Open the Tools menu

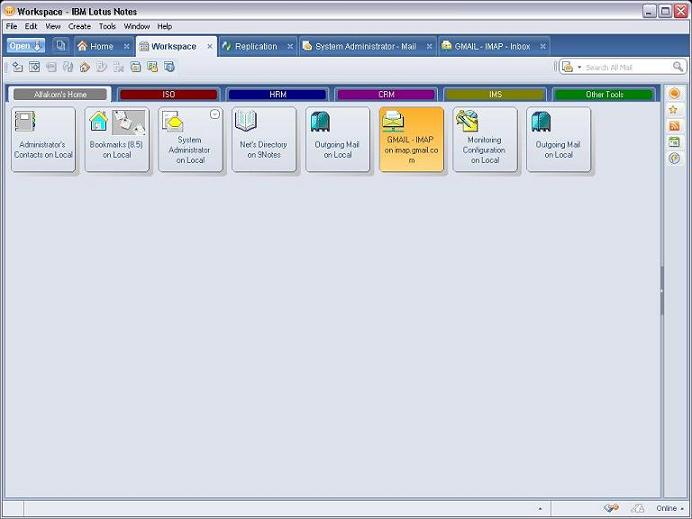(107, 26)
